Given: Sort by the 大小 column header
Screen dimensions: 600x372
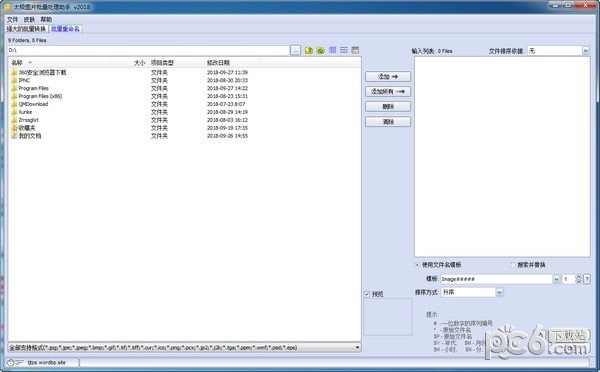Looking at the screenshot, I should (x=139, y=63).
